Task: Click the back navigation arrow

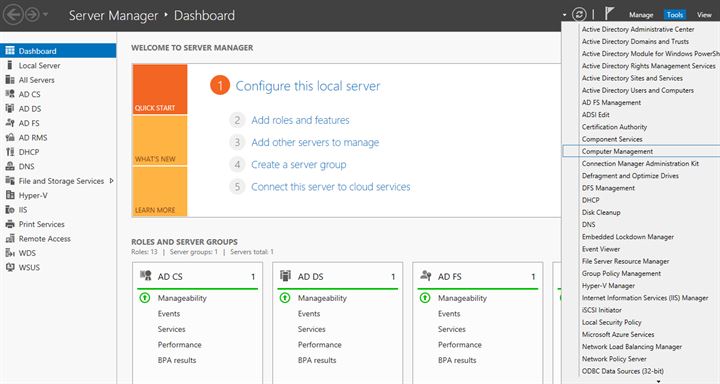Action: coord(13,15)
